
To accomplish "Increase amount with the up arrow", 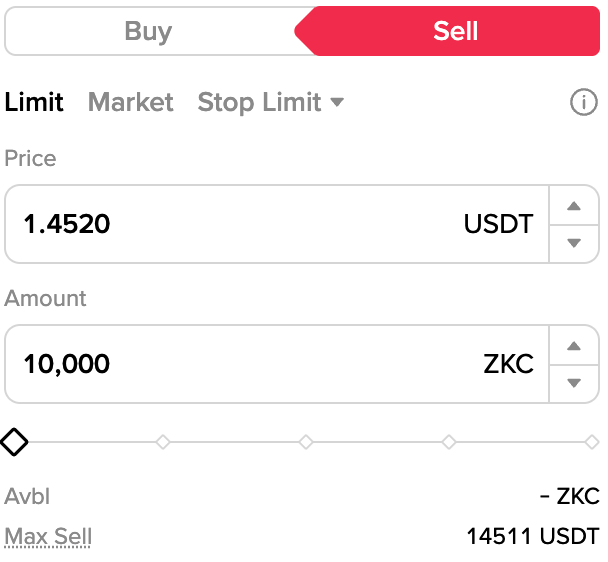I will (x=574, y=346).
